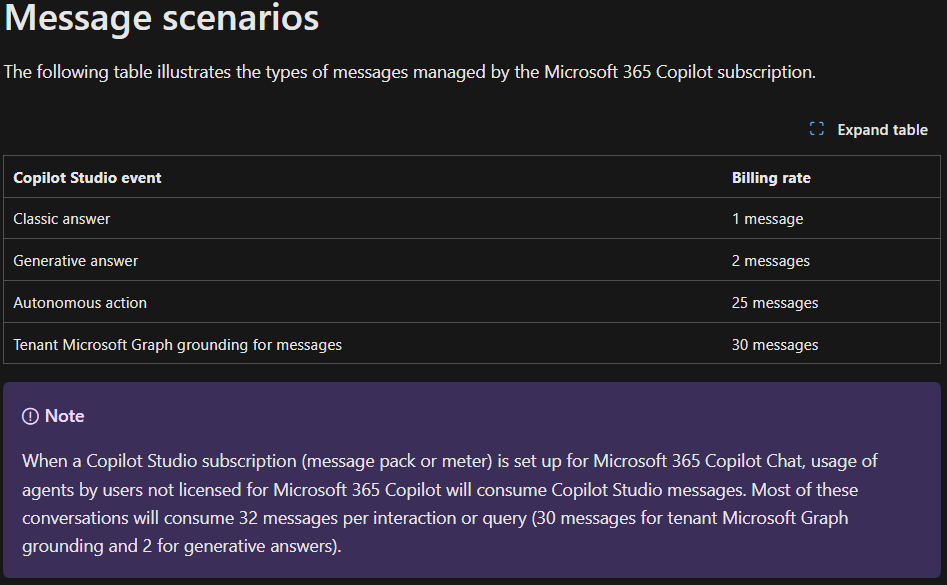947x585 pixels.
Task: Click the Note info circle icon
Action: tap(30, 416)
